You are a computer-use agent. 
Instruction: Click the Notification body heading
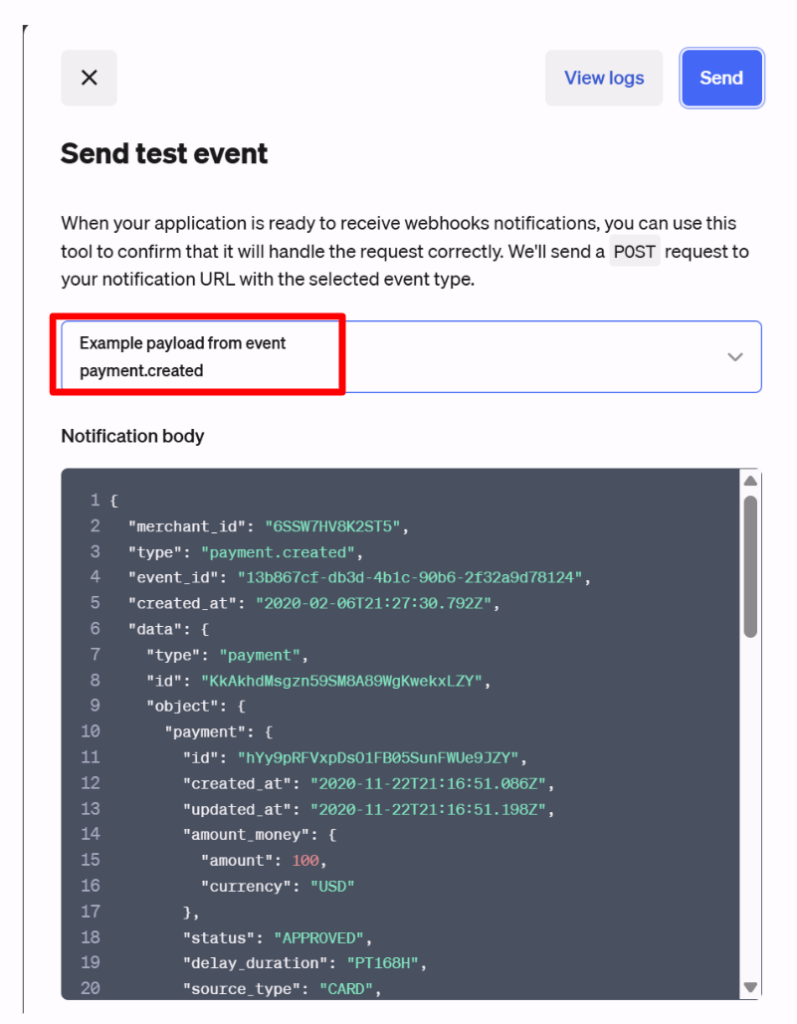(132, 436)
